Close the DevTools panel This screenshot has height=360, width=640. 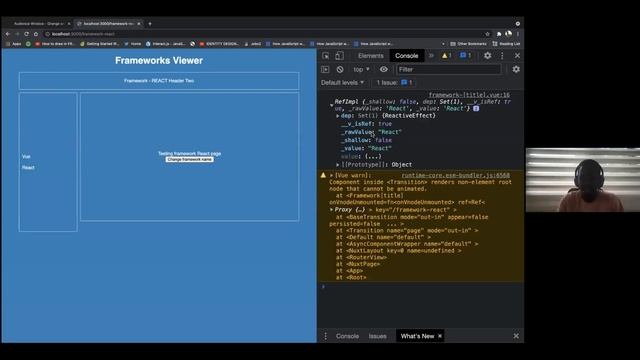(x=517, y=56)
